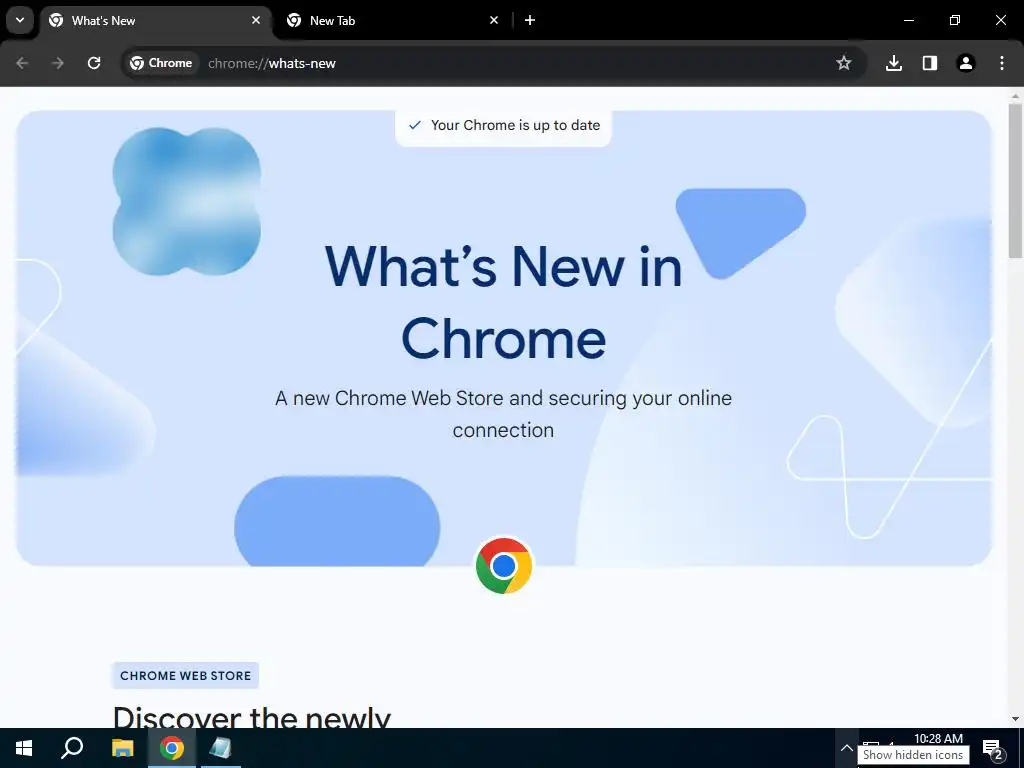The image size is (1024, 768).
Task: Go back to previous page
Action: click(x=22, y=63)
